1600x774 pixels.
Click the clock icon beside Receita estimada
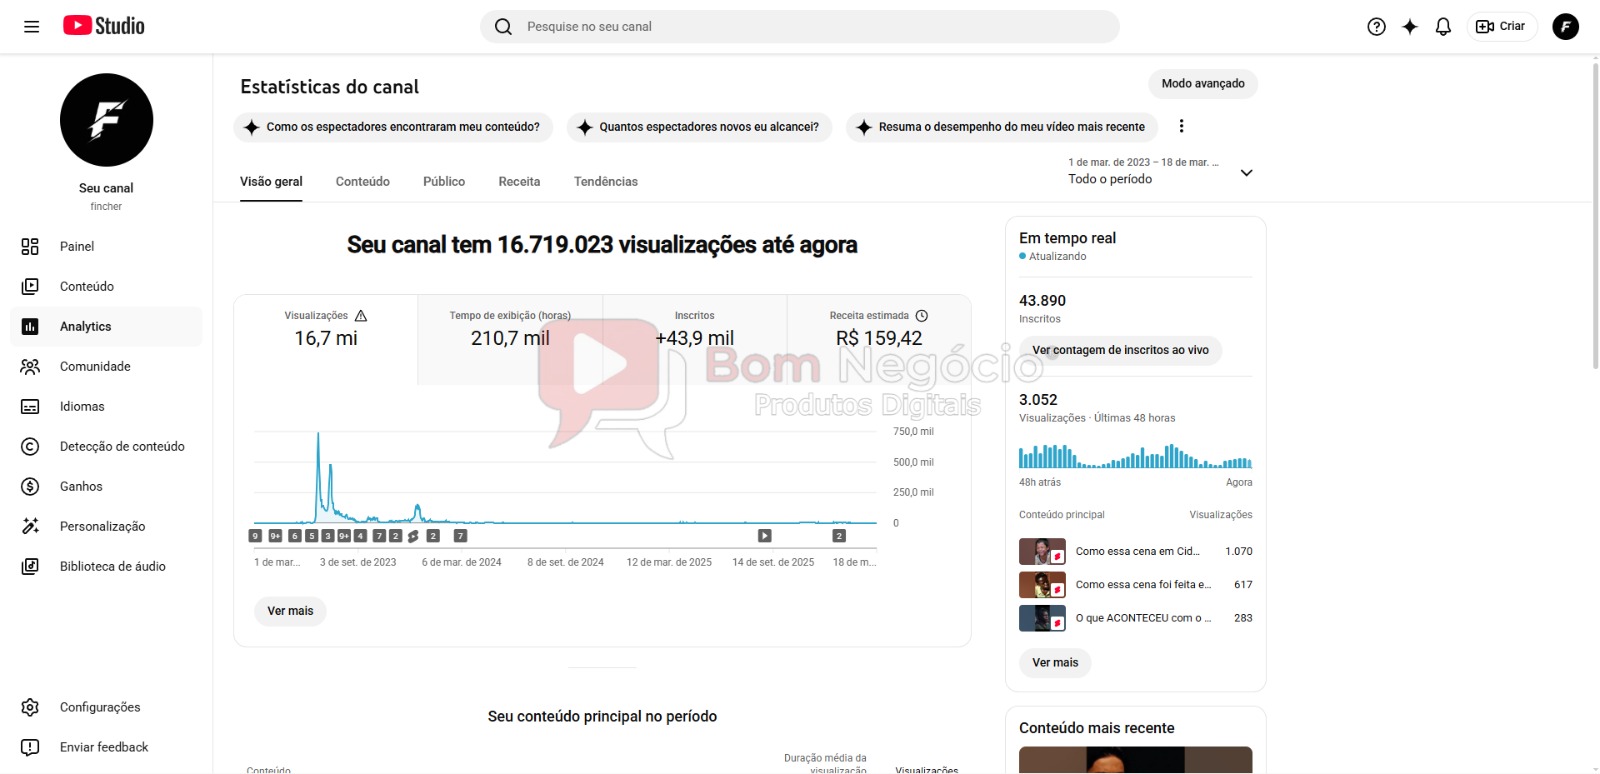pos(922,316)
